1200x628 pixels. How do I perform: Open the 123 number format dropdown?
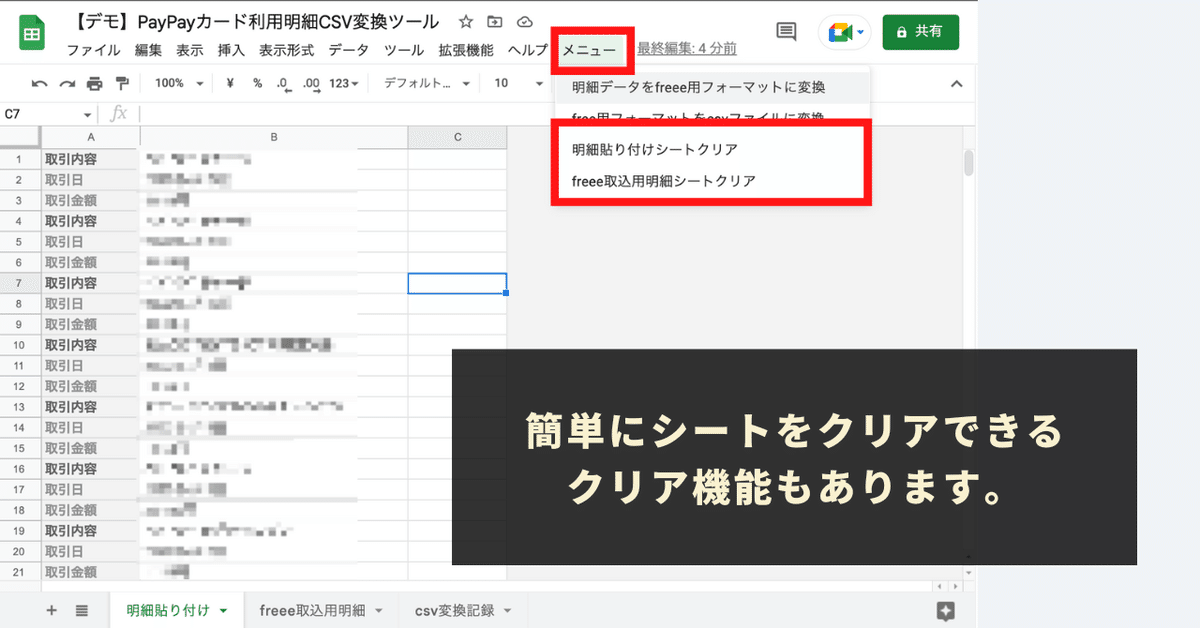[x=343, y=82]
